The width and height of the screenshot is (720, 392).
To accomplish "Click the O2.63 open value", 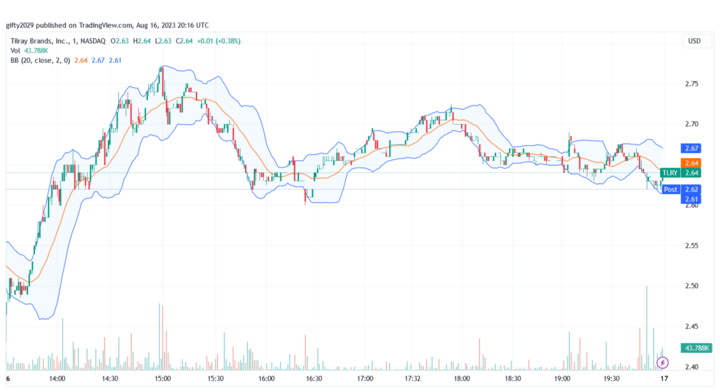I will (x=119, y=41).
